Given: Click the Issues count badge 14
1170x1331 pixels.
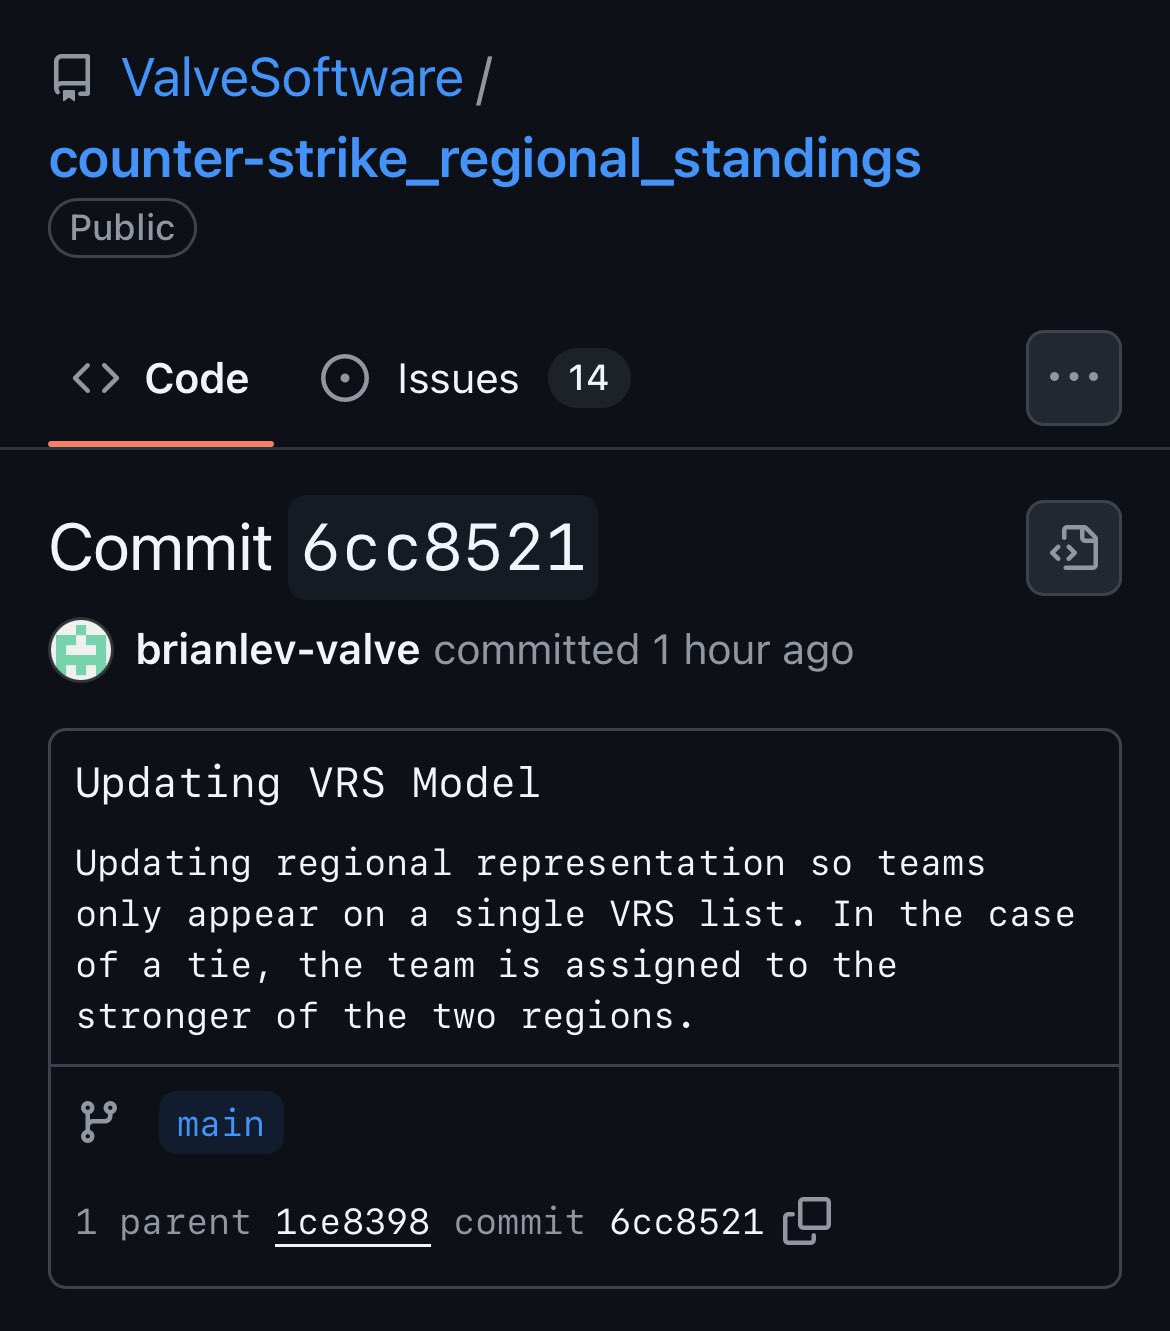Looking at the screenshot, I should (588, 378).
